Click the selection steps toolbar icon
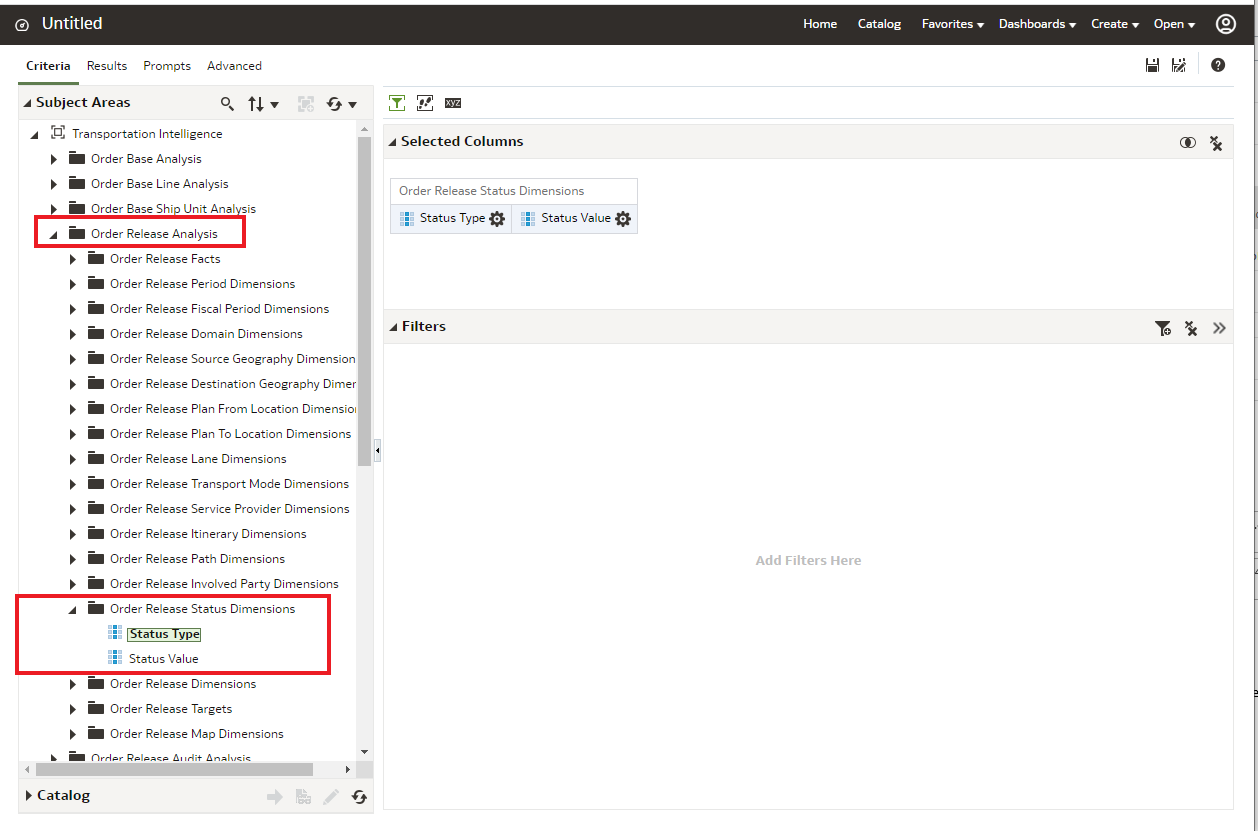1258x831 pixels. (425, 102)
